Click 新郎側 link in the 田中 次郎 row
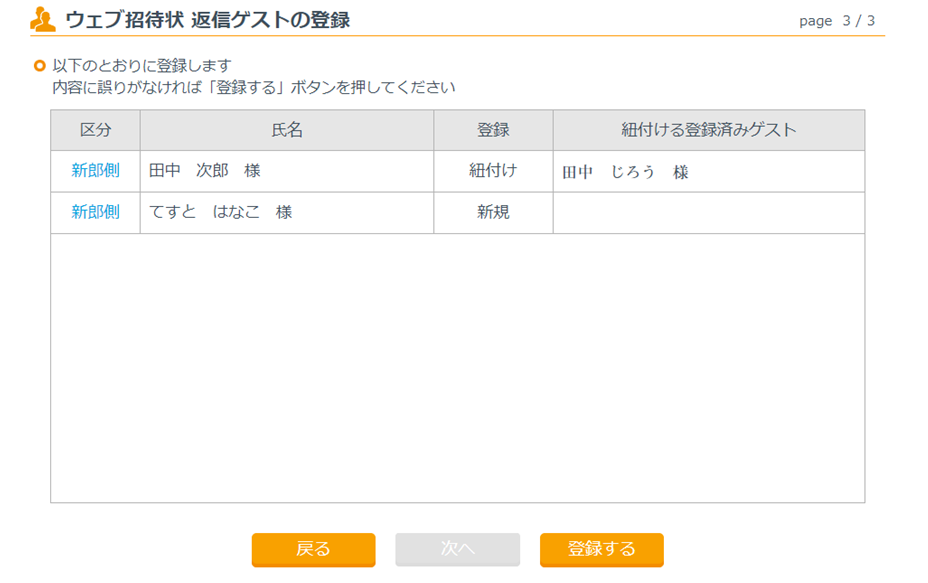Viewport: 928px width, 583px height. 95,171
